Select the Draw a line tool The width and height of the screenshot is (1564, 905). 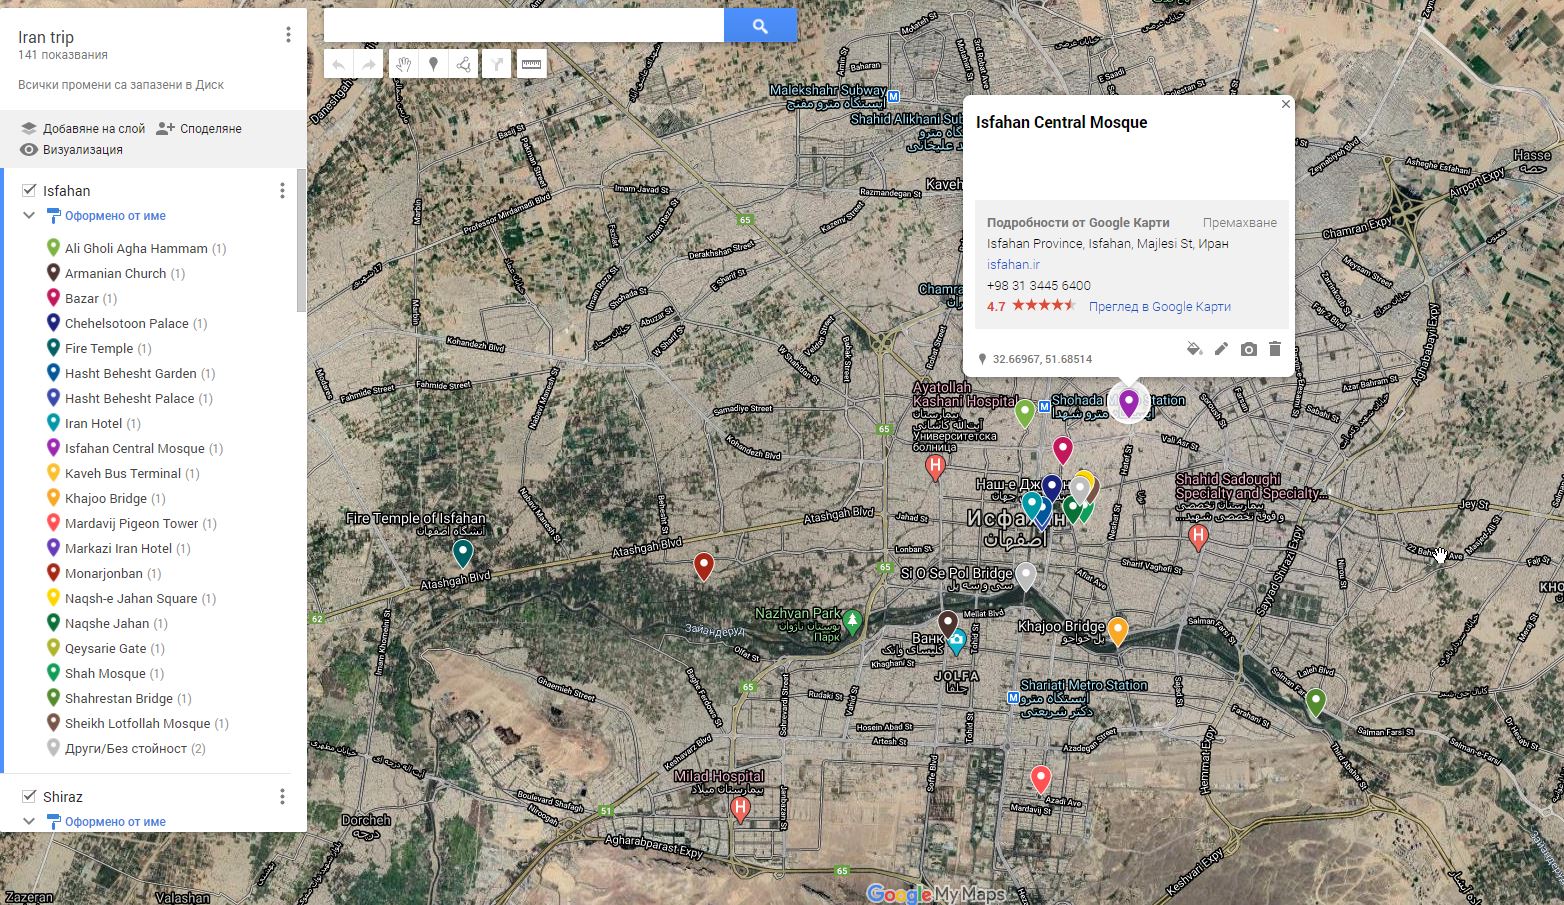tap(463, 65)
